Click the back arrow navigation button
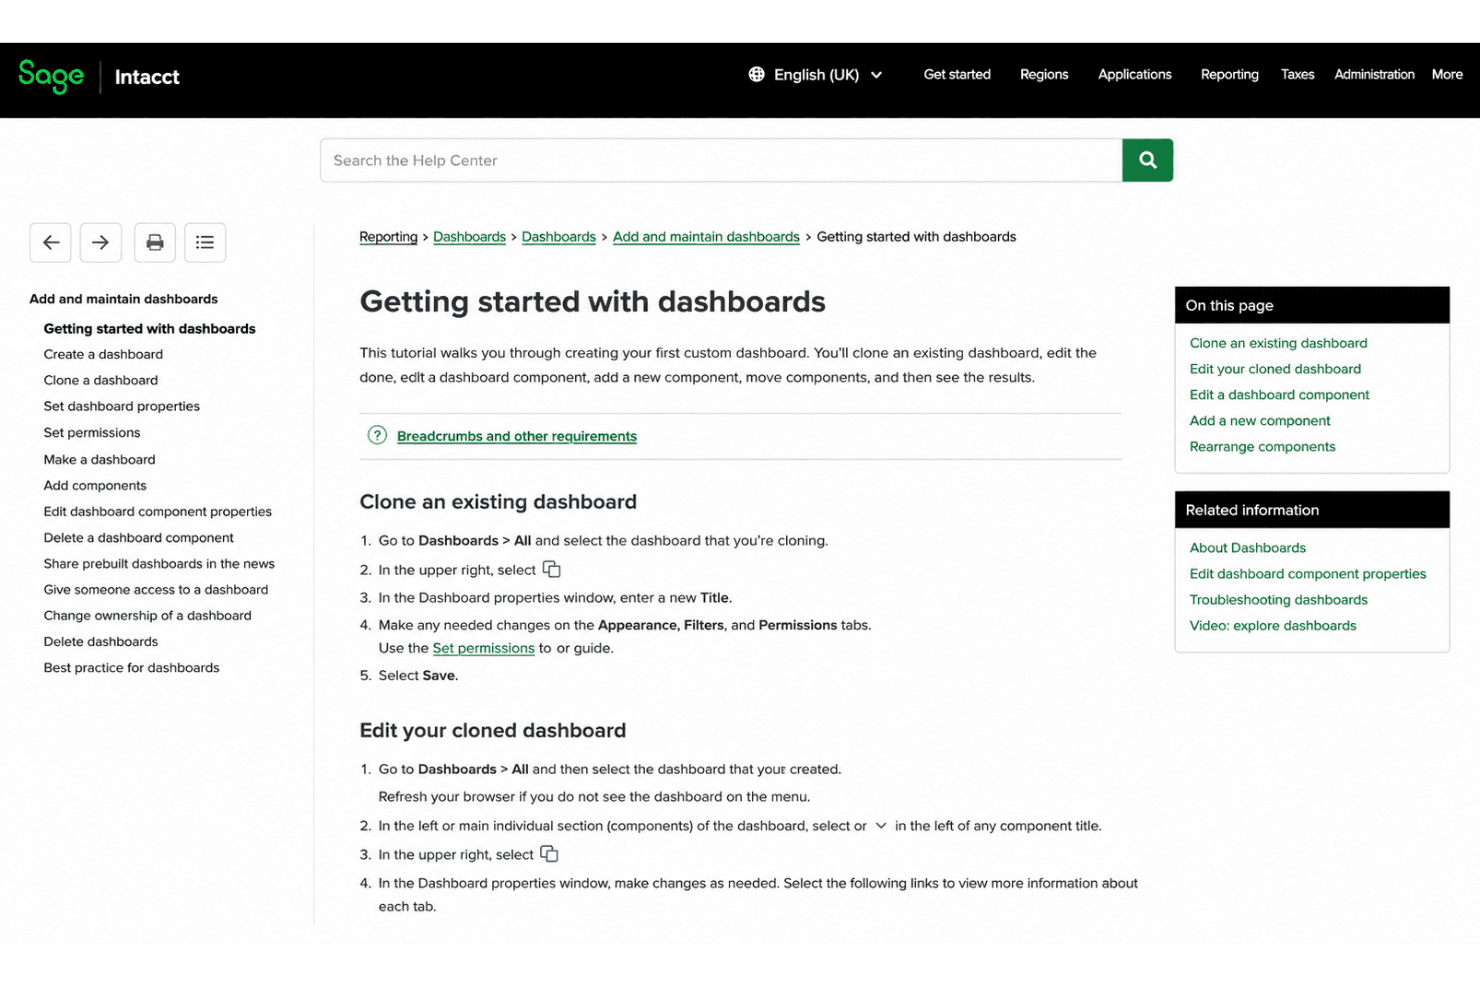The image size is (1480, 987). pos(51,242)
